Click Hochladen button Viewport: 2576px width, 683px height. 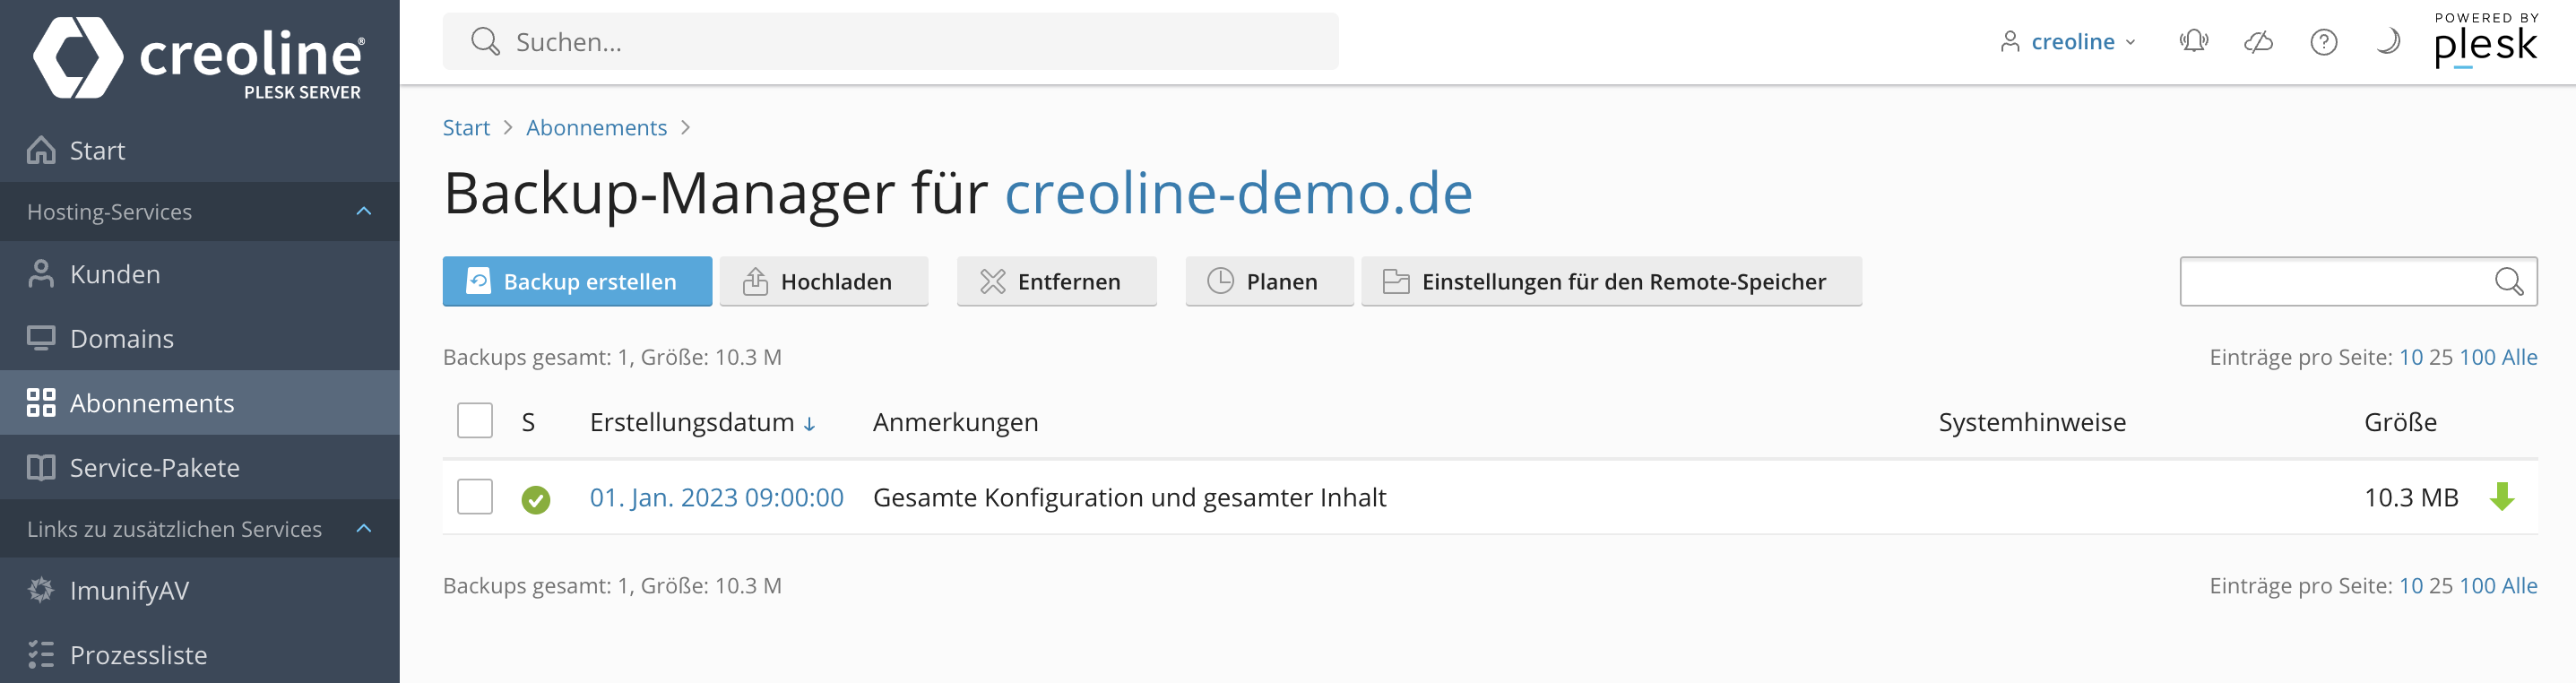pos(824,281)
